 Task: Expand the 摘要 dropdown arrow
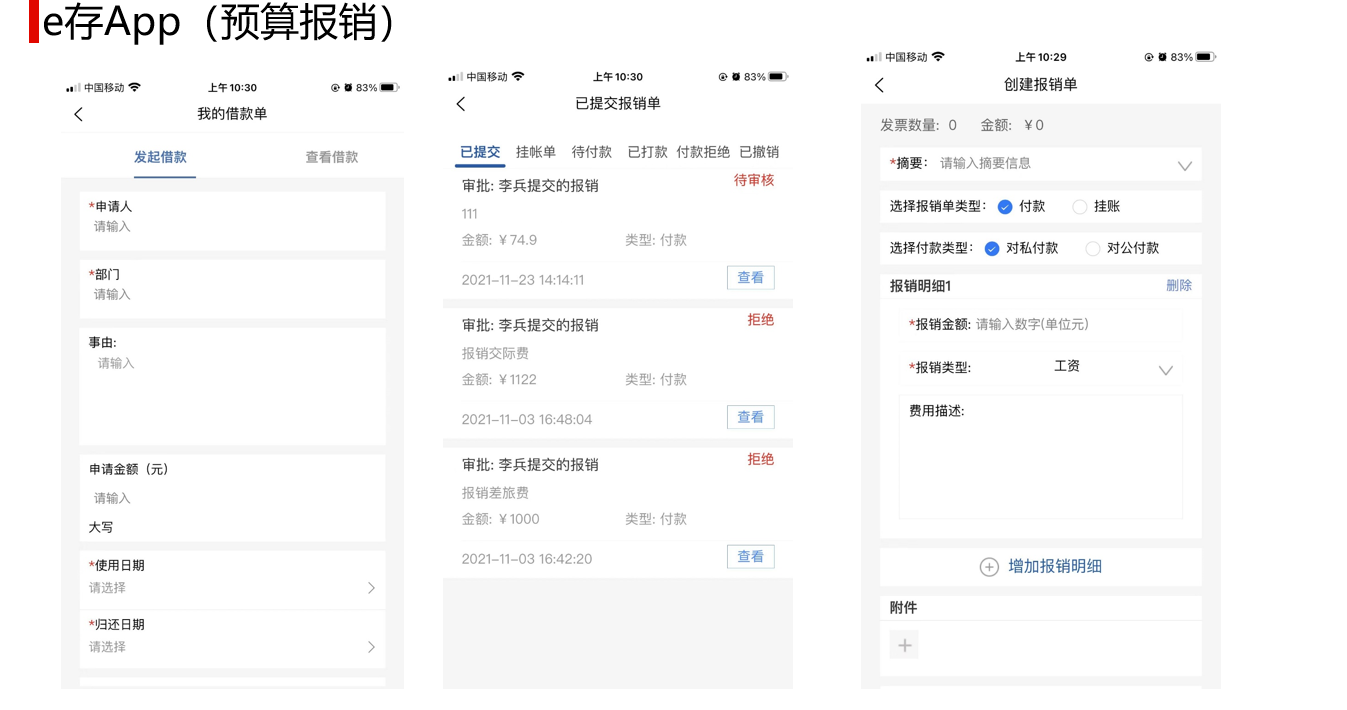click(x=1185, y=165)
